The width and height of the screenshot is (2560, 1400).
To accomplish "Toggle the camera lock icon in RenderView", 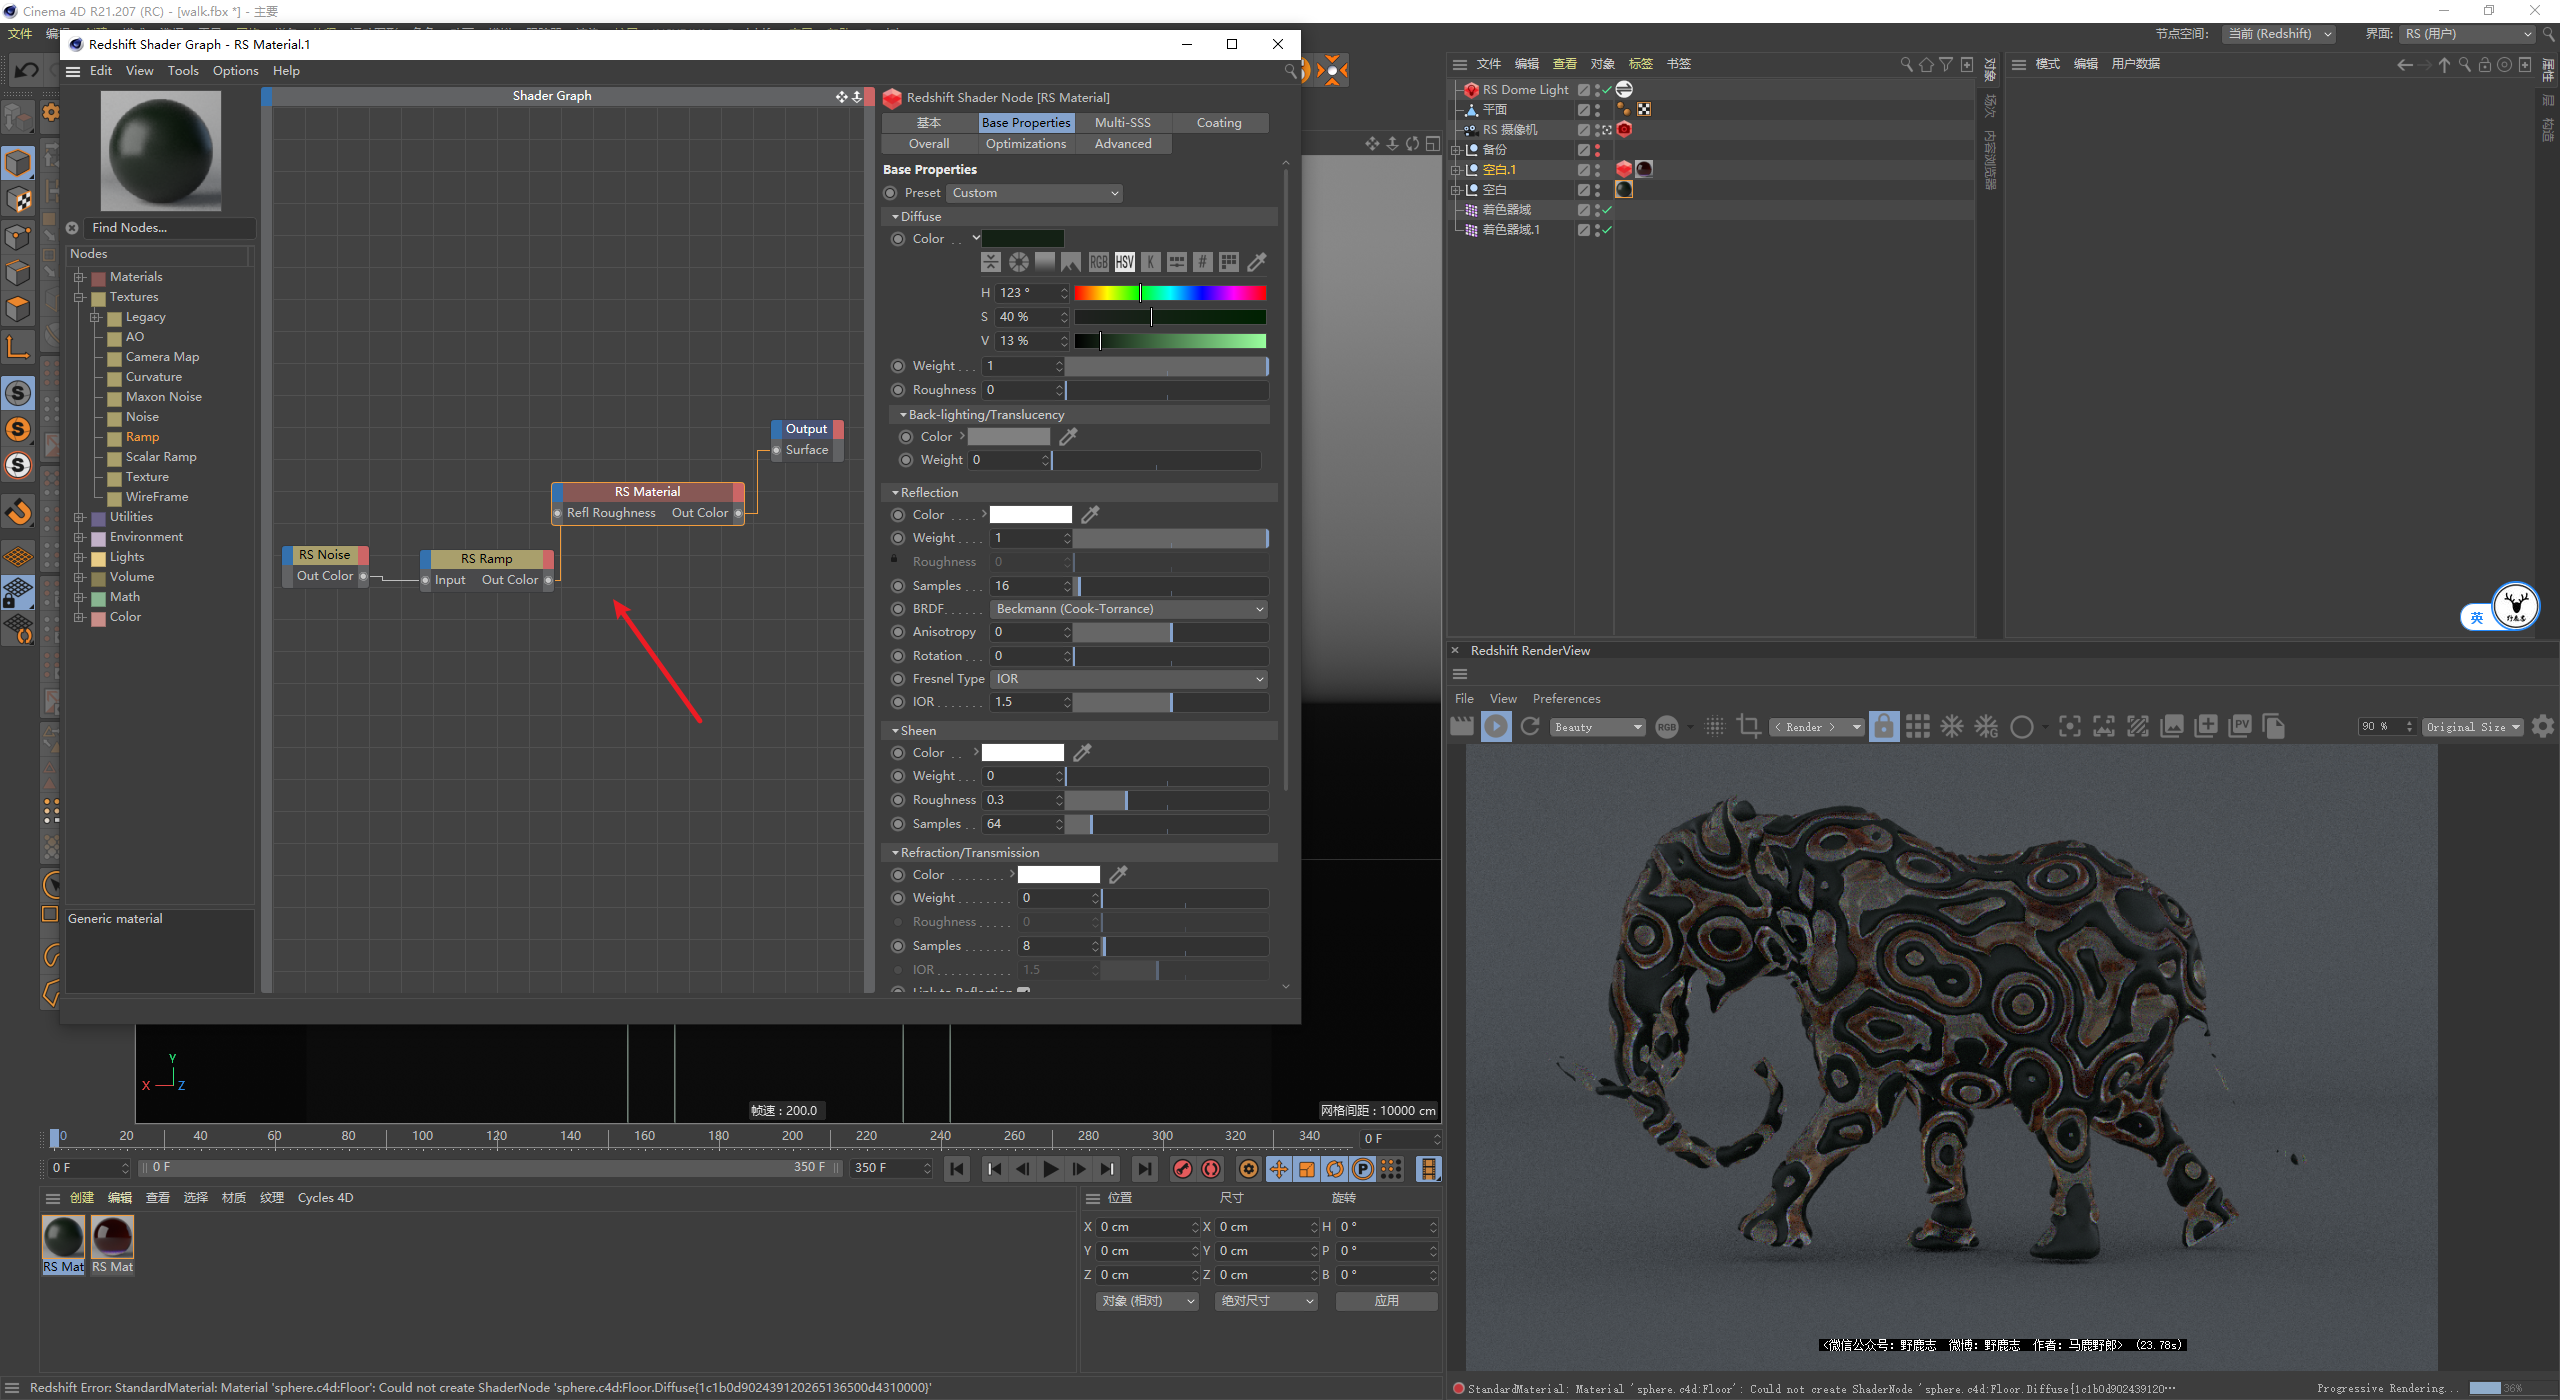I will (1883, 727).
